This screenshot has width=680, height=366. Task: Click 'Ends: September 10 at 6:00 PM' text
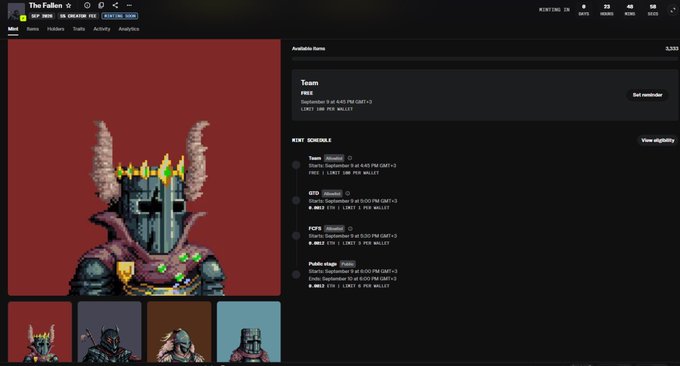tap(352, 278)
